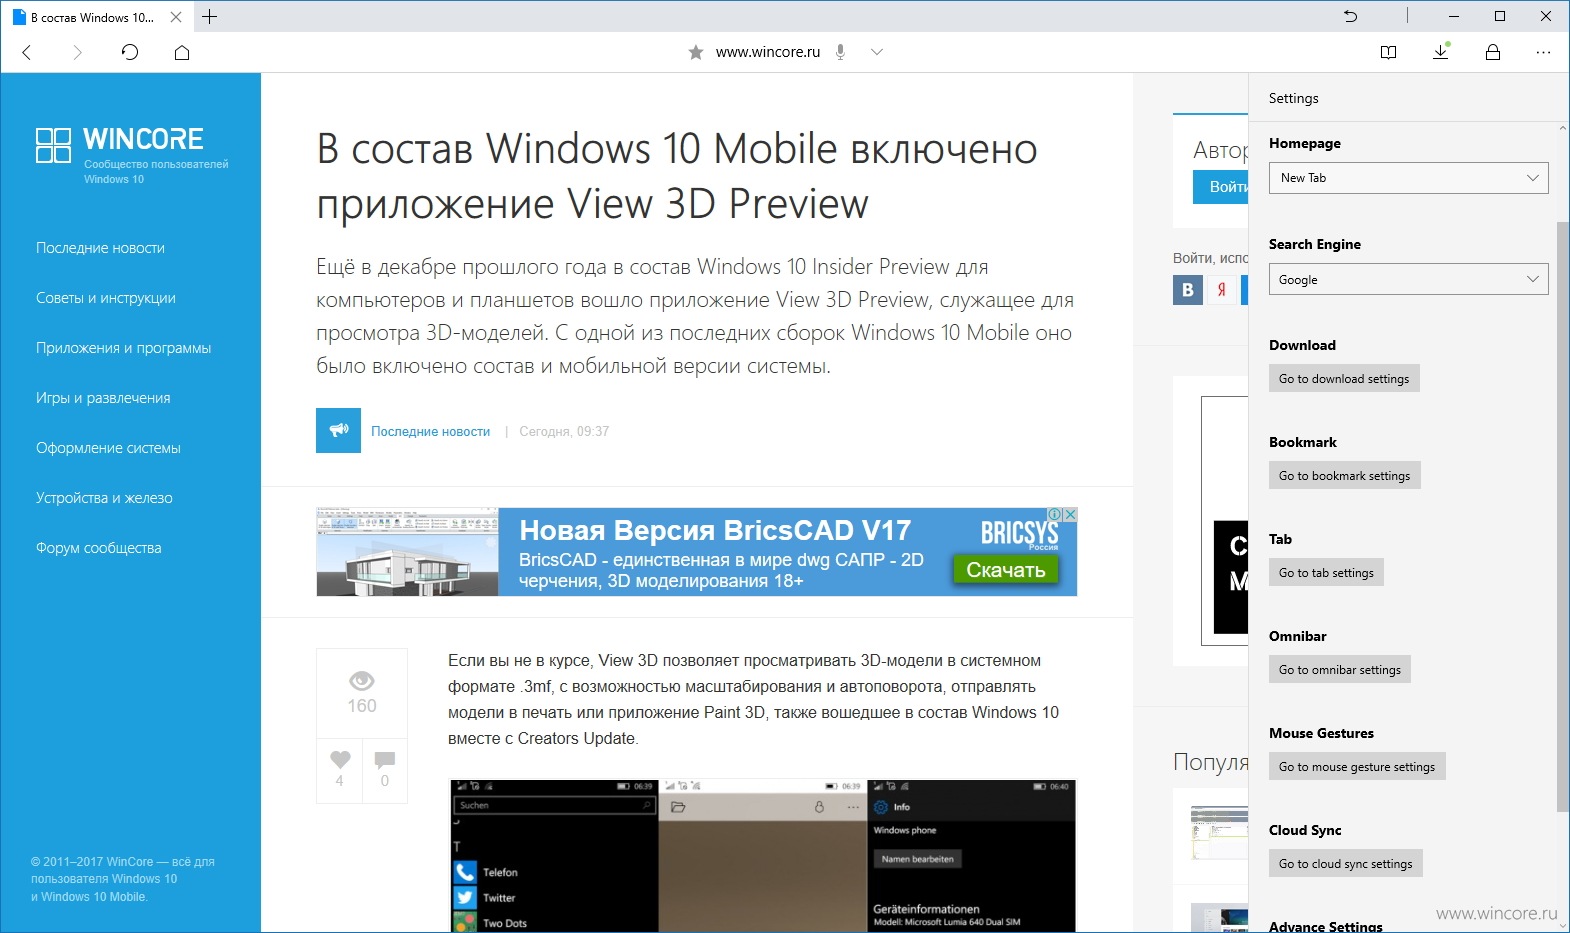Like the article with heart icon

point(340,759)
